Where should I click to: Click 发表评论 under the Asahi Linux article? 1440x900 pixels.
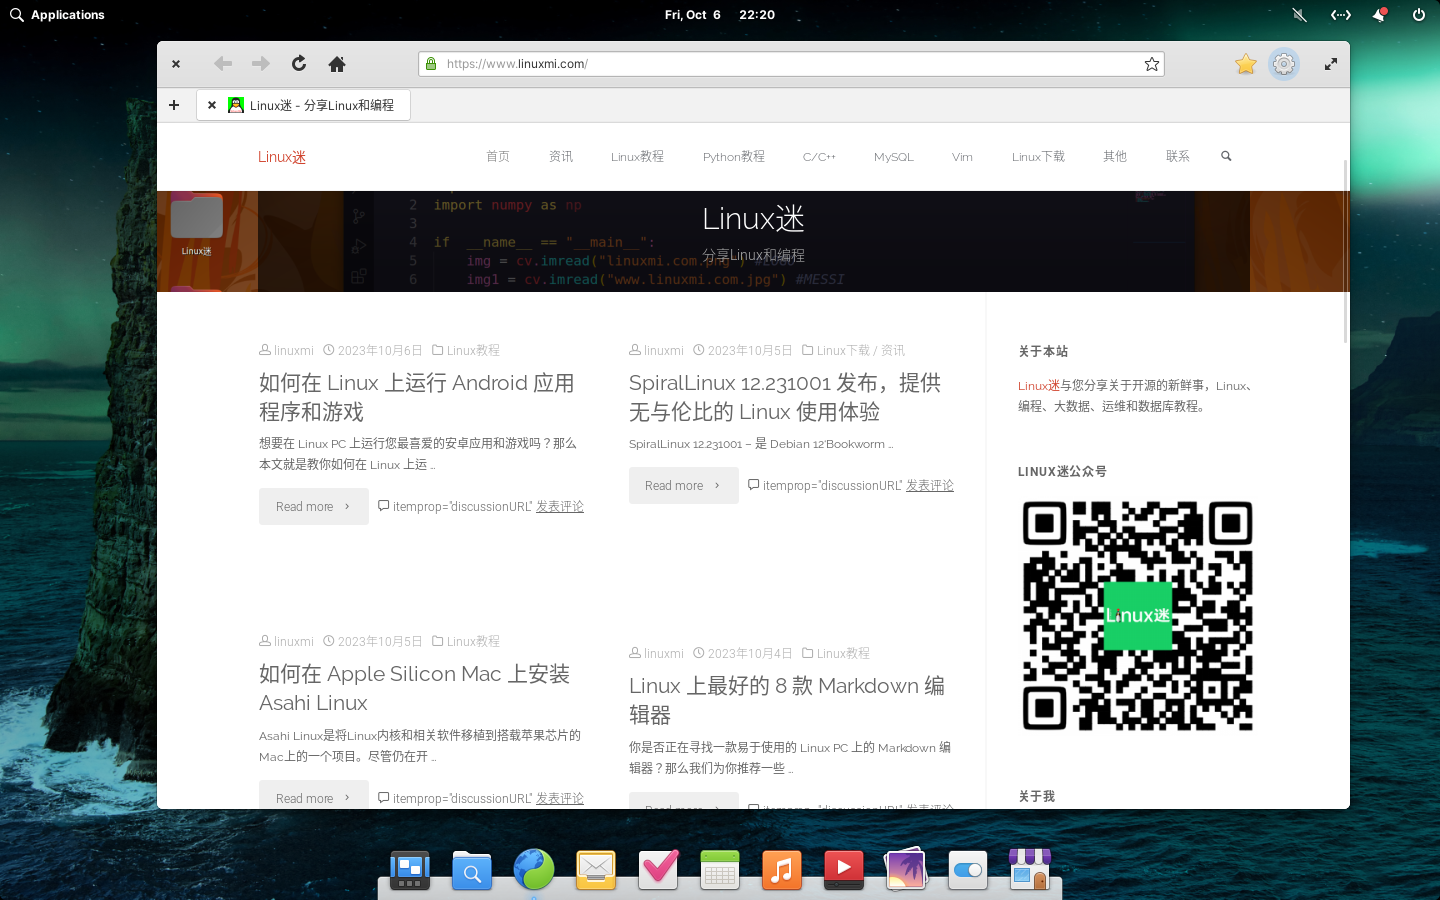point(560,799)
